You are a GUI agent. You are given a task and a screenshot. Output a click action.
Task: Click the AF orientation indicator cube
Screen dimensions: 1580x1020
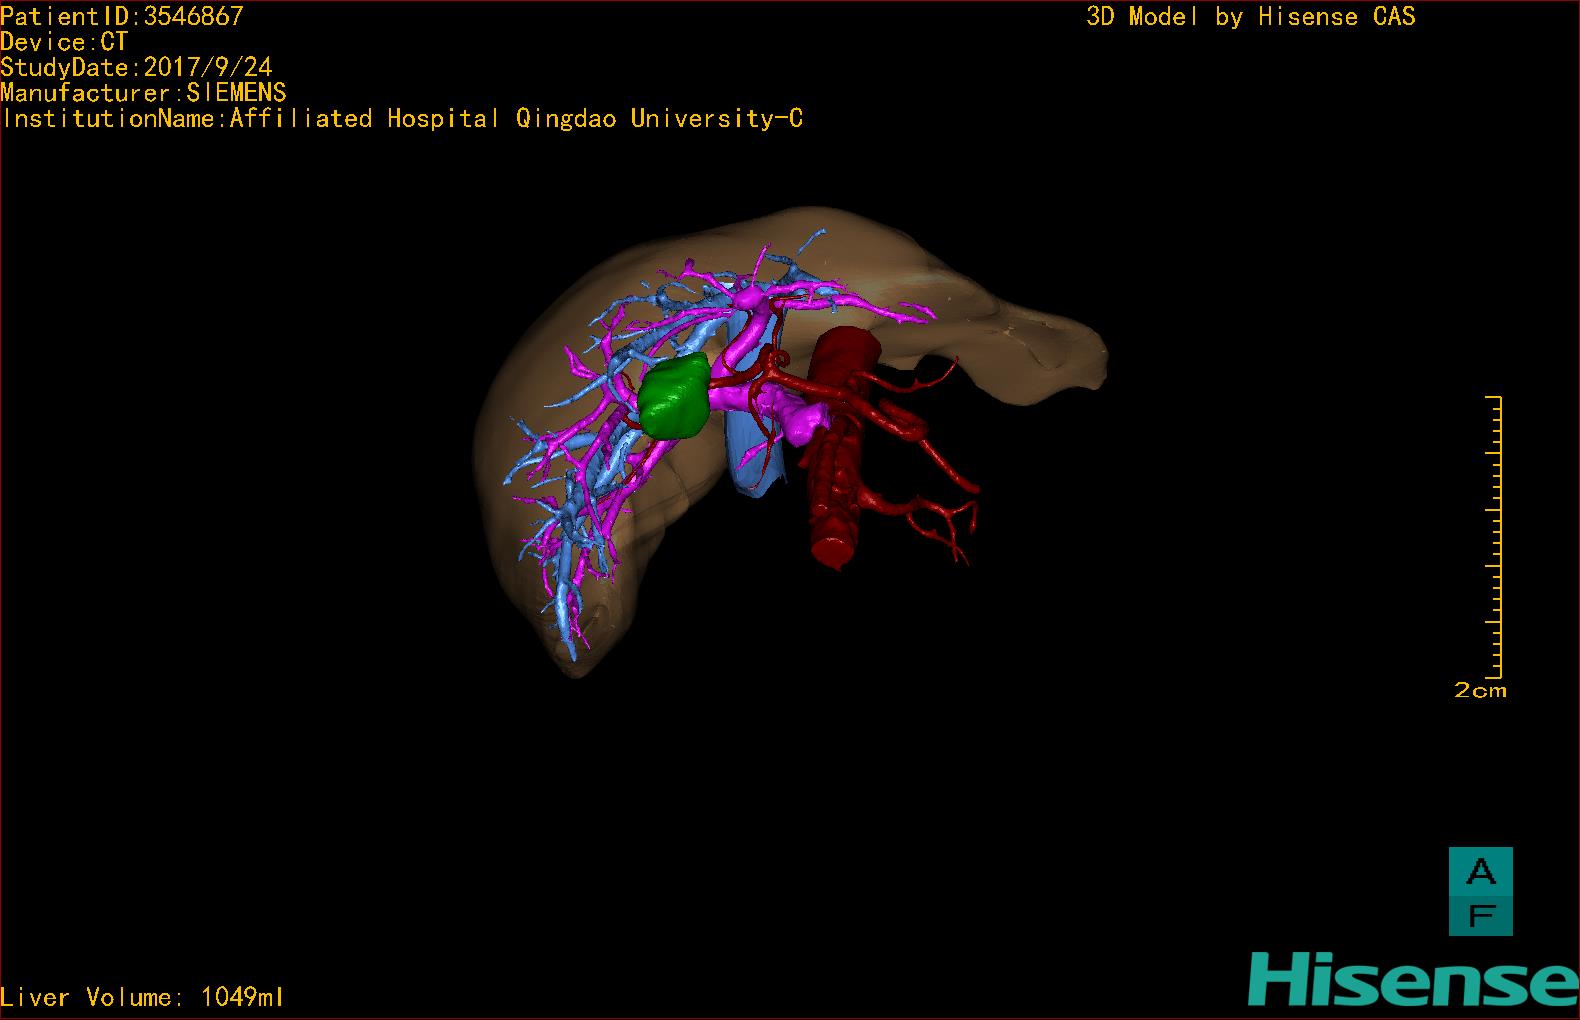1480,891
